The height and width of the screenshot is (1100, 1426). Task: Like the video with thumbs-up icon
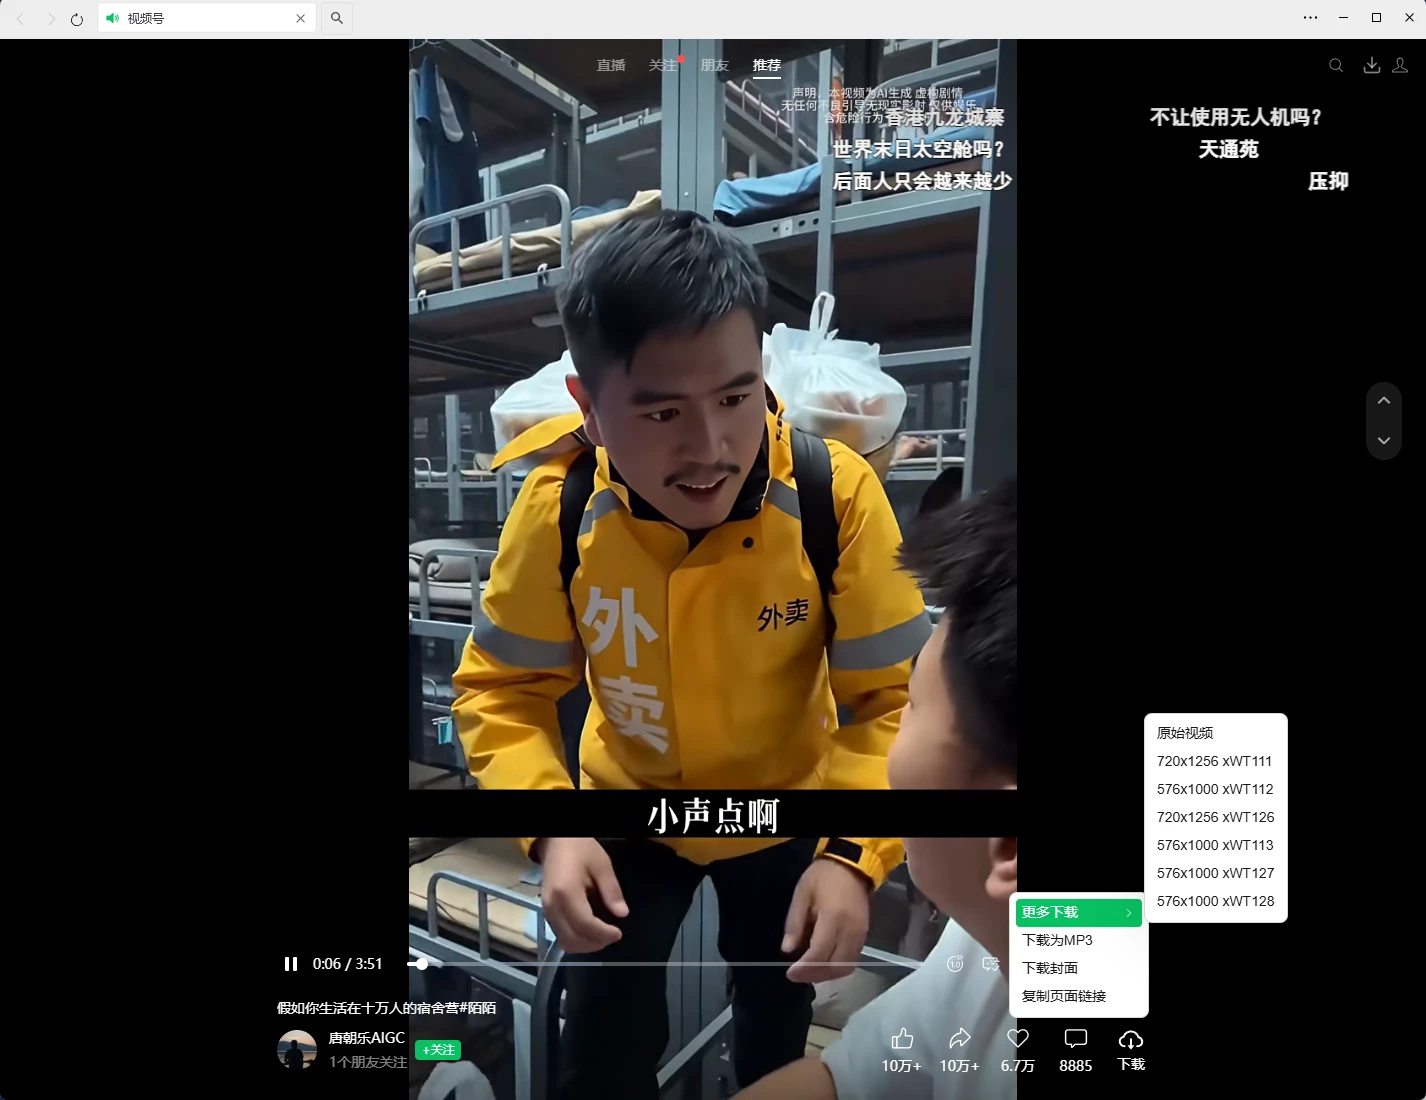(x=902, y=1039)
